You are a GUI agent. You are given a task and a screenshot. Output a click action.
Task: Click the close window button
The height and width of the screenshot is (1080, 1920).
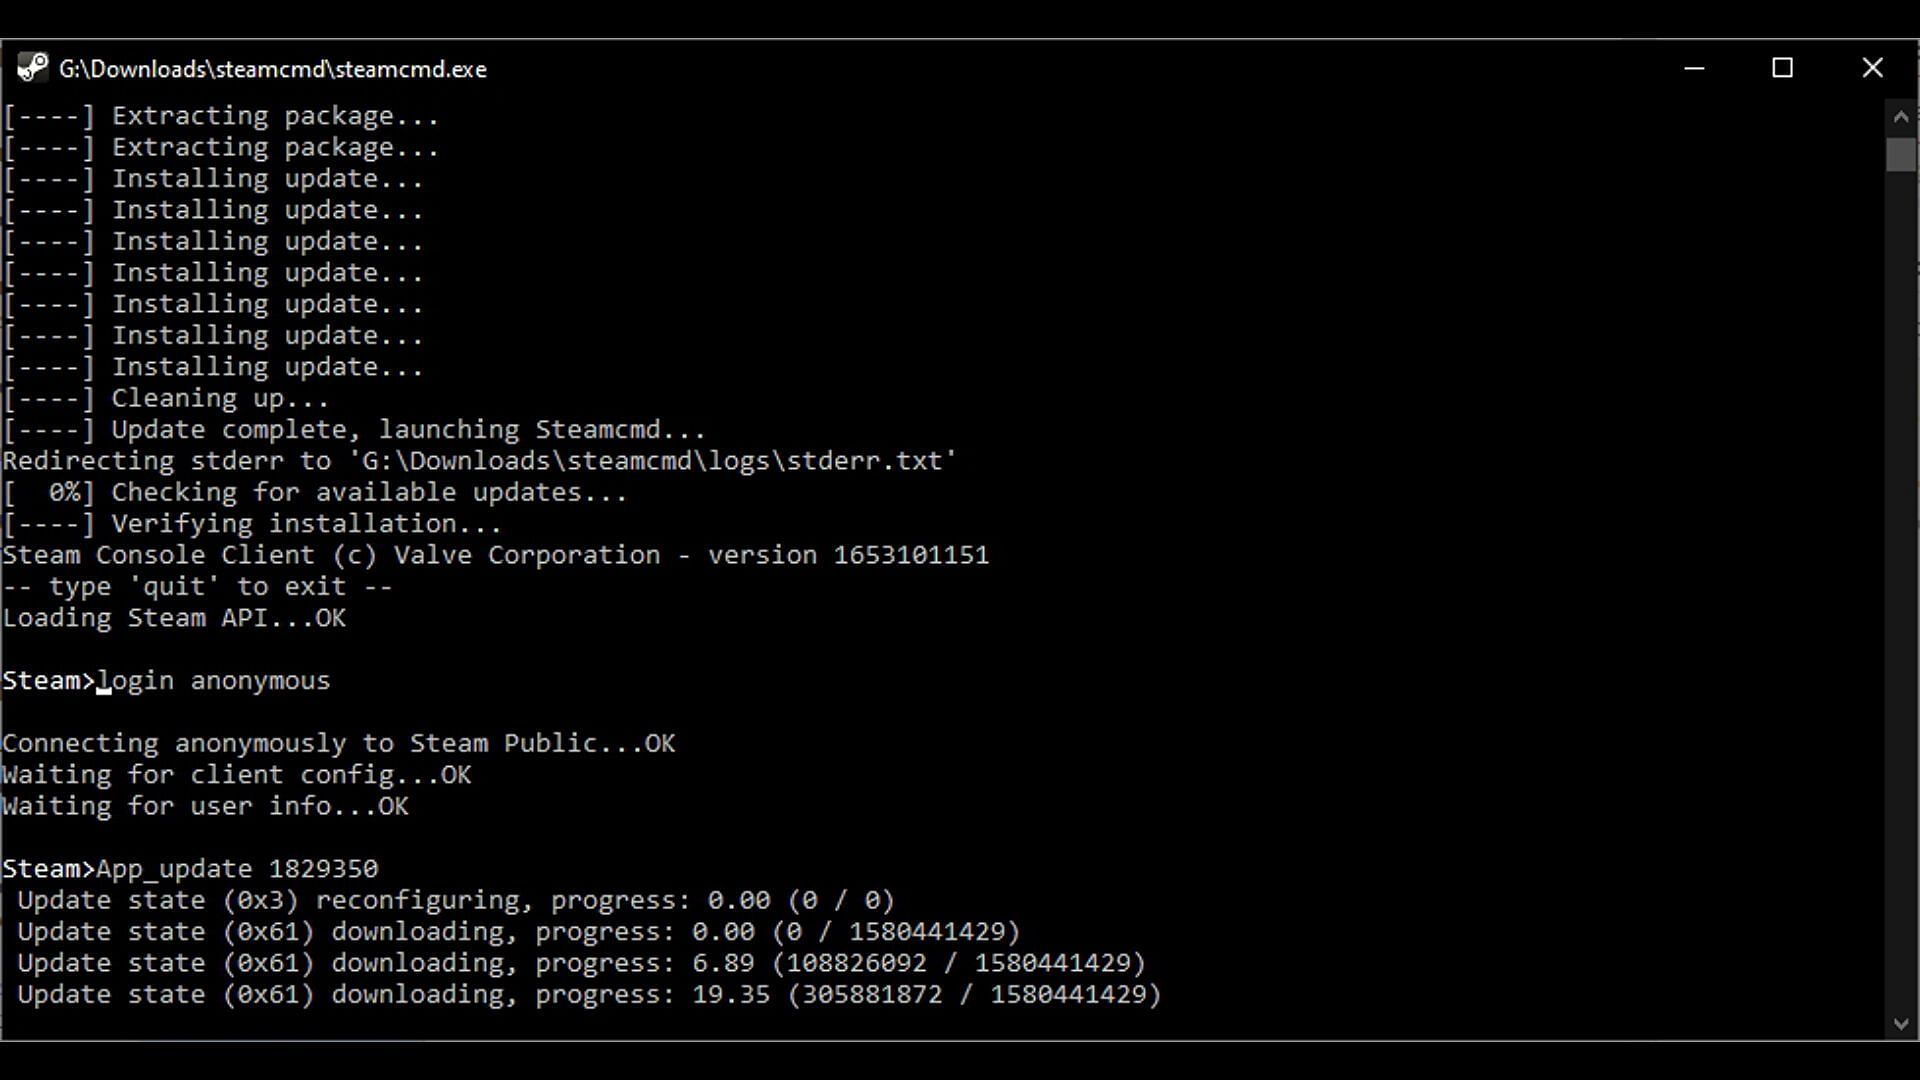1873,67
